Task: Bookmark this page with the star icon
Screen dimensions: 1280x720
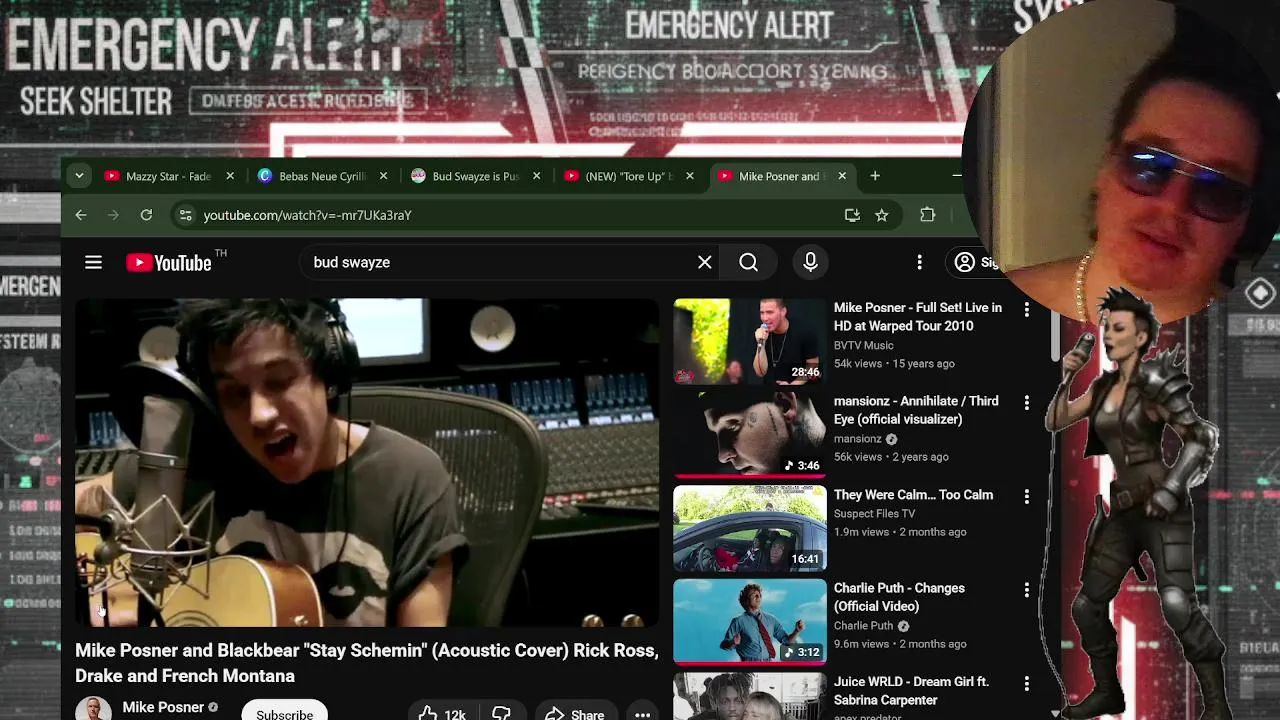Action: (882, 215)
